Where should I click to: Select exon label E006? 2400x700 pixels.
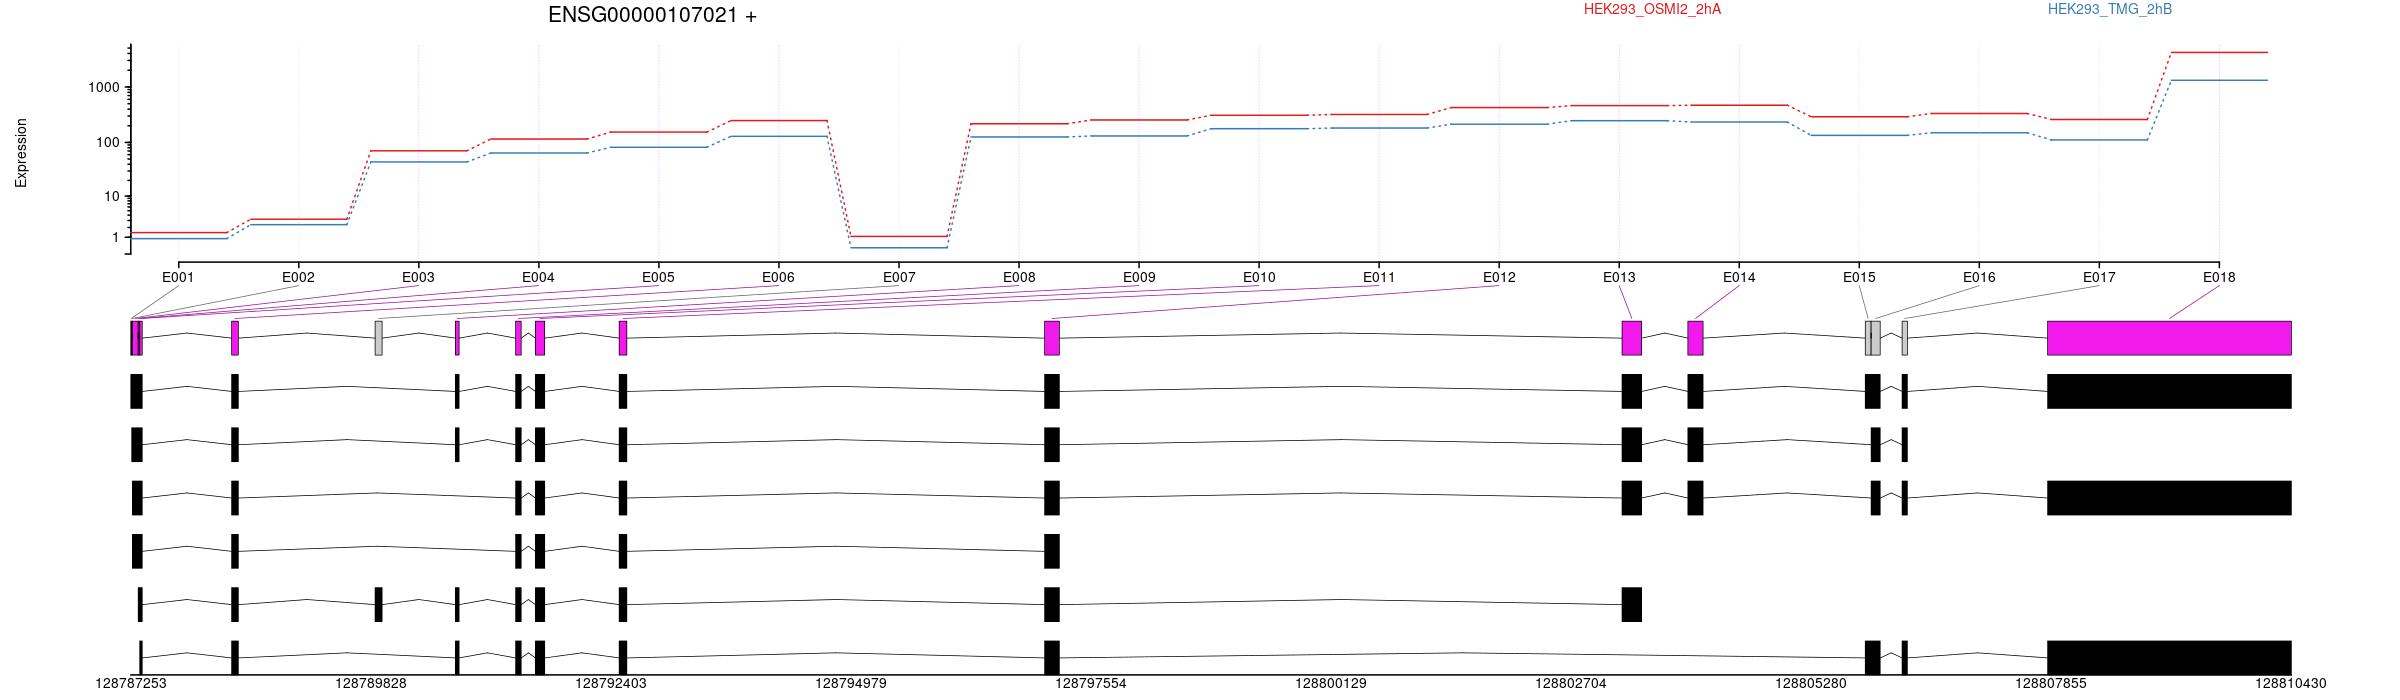[778, 277]
